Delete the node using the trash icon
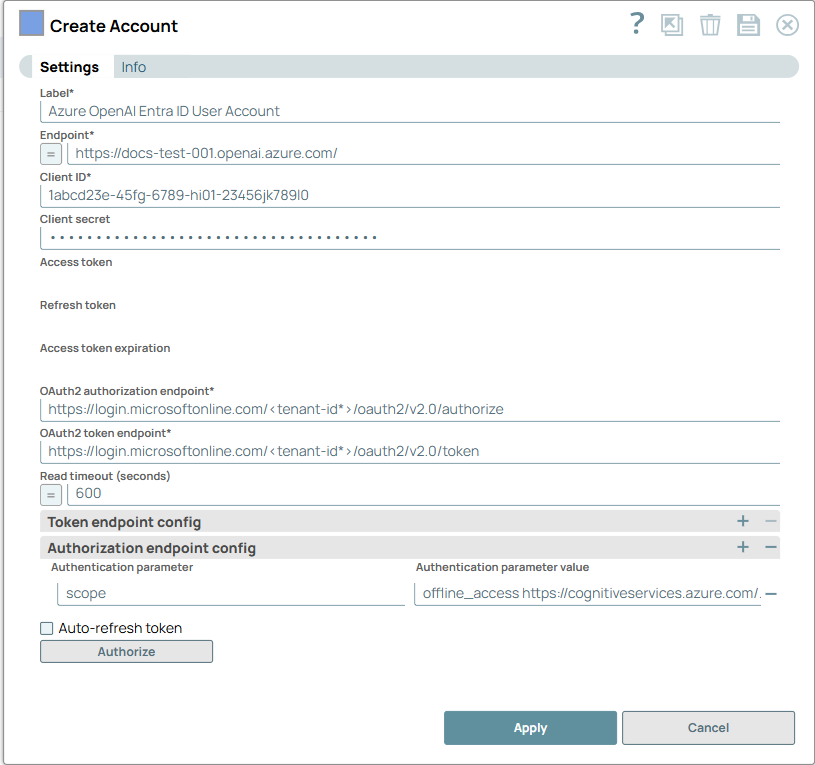This screenshot has height=765, width=815. (710, 24)
